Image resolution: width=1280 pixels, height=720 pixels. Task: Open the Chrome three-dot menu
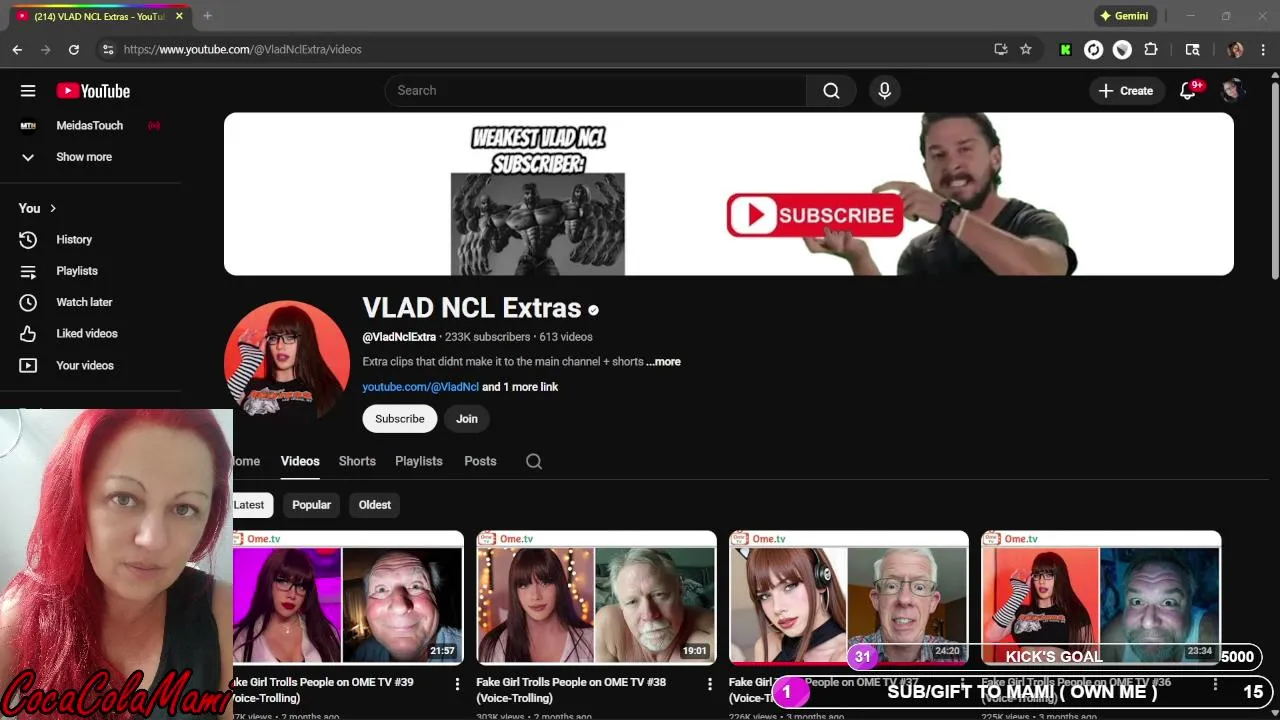tap(1264, 49)
